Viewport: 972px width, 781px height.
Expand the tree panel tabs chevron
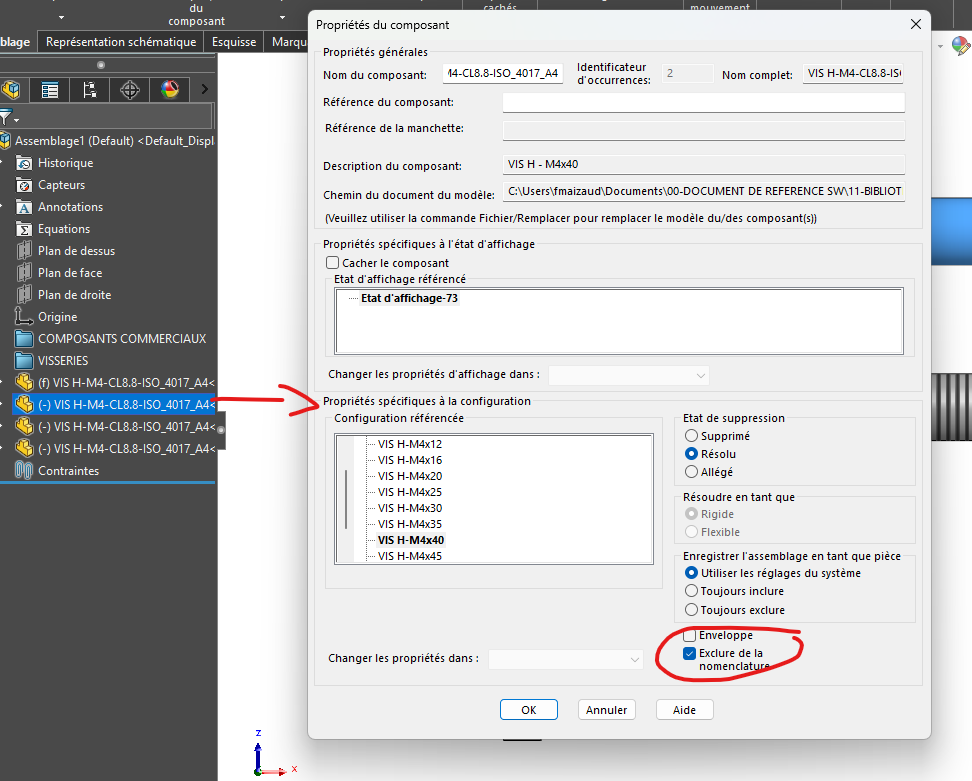coord(204,90)
